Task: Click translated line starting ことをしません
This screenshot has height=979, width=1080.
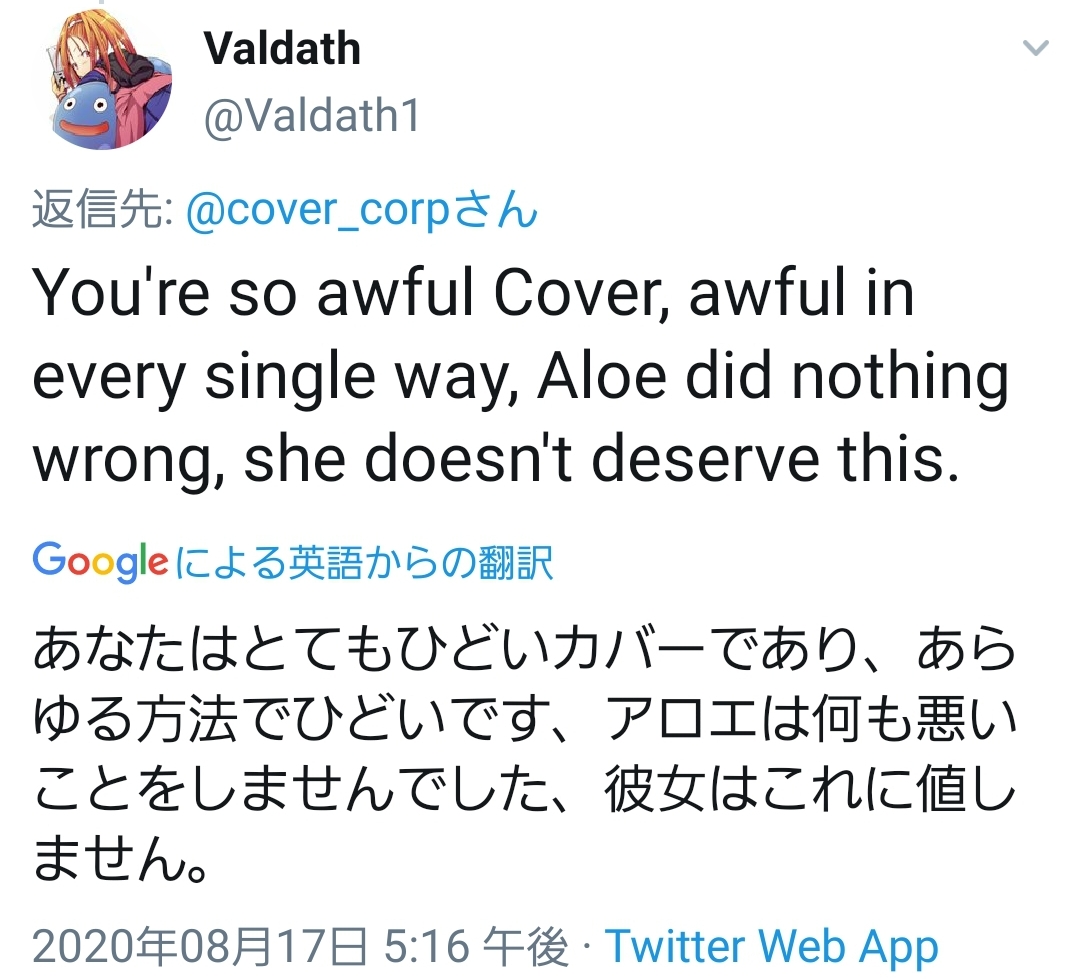Action: pyautogui.click(x=524, y=790)
